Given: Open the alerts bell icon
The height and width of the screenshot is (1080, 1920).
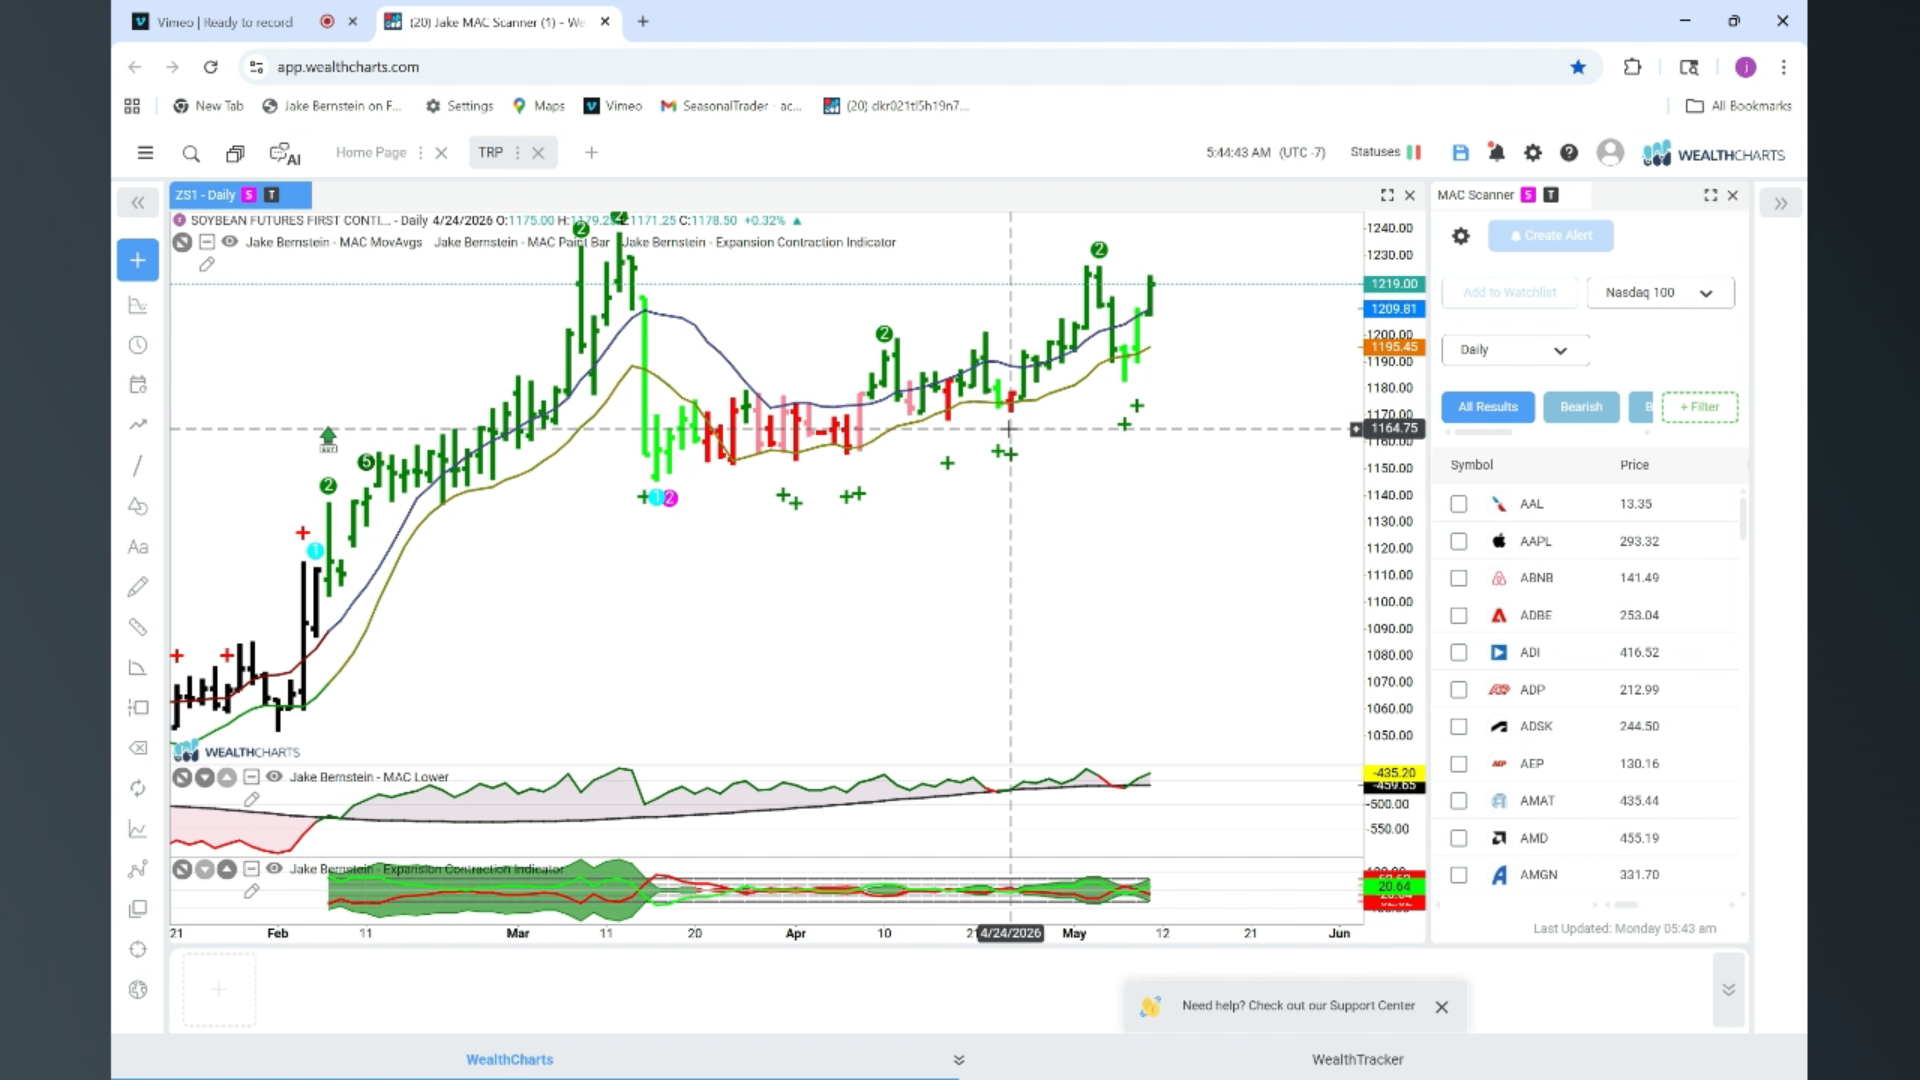Looking at the screenshot, I should click(x=1496, y=153).
